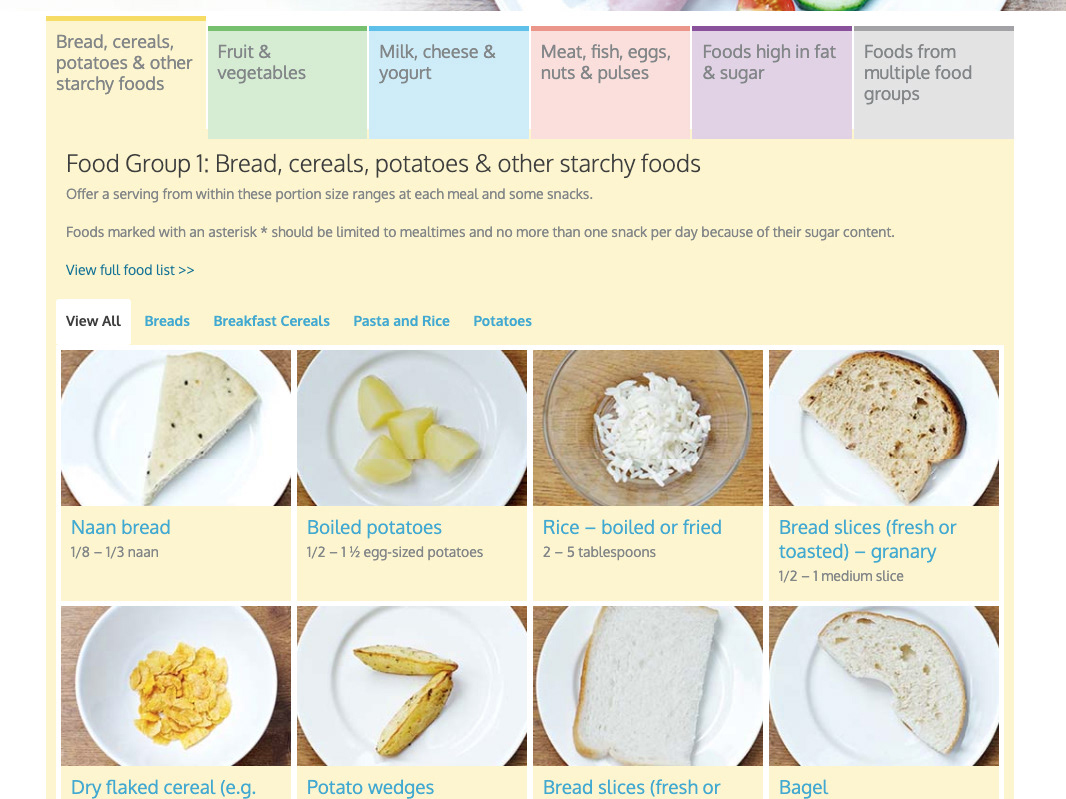Select the View All sub-tab
The width and height of the screenshot is (1066, 799).
93,321
